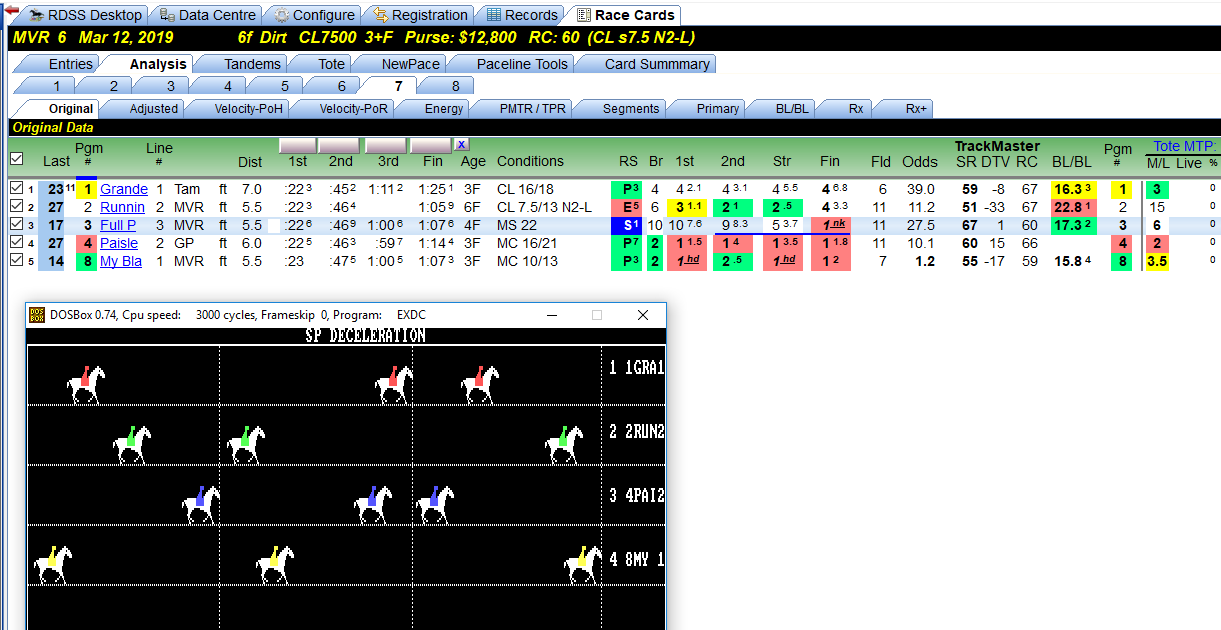Uncheck the checkbox for the Paisle row
Screen dimensions: 1221x630
15,243
